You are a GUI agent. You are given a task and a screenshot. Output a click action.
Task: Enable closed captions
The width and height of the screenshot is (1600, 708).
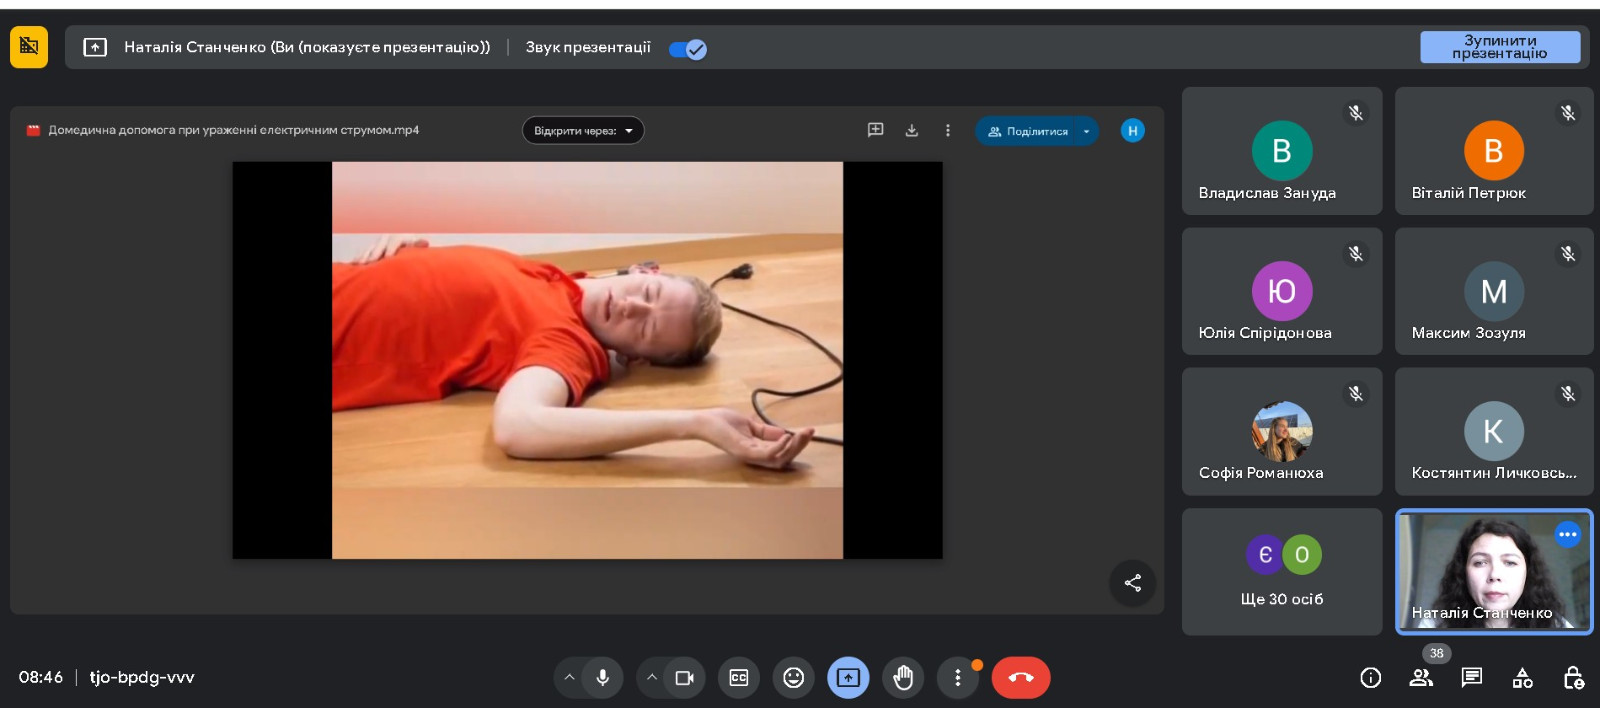739,678
